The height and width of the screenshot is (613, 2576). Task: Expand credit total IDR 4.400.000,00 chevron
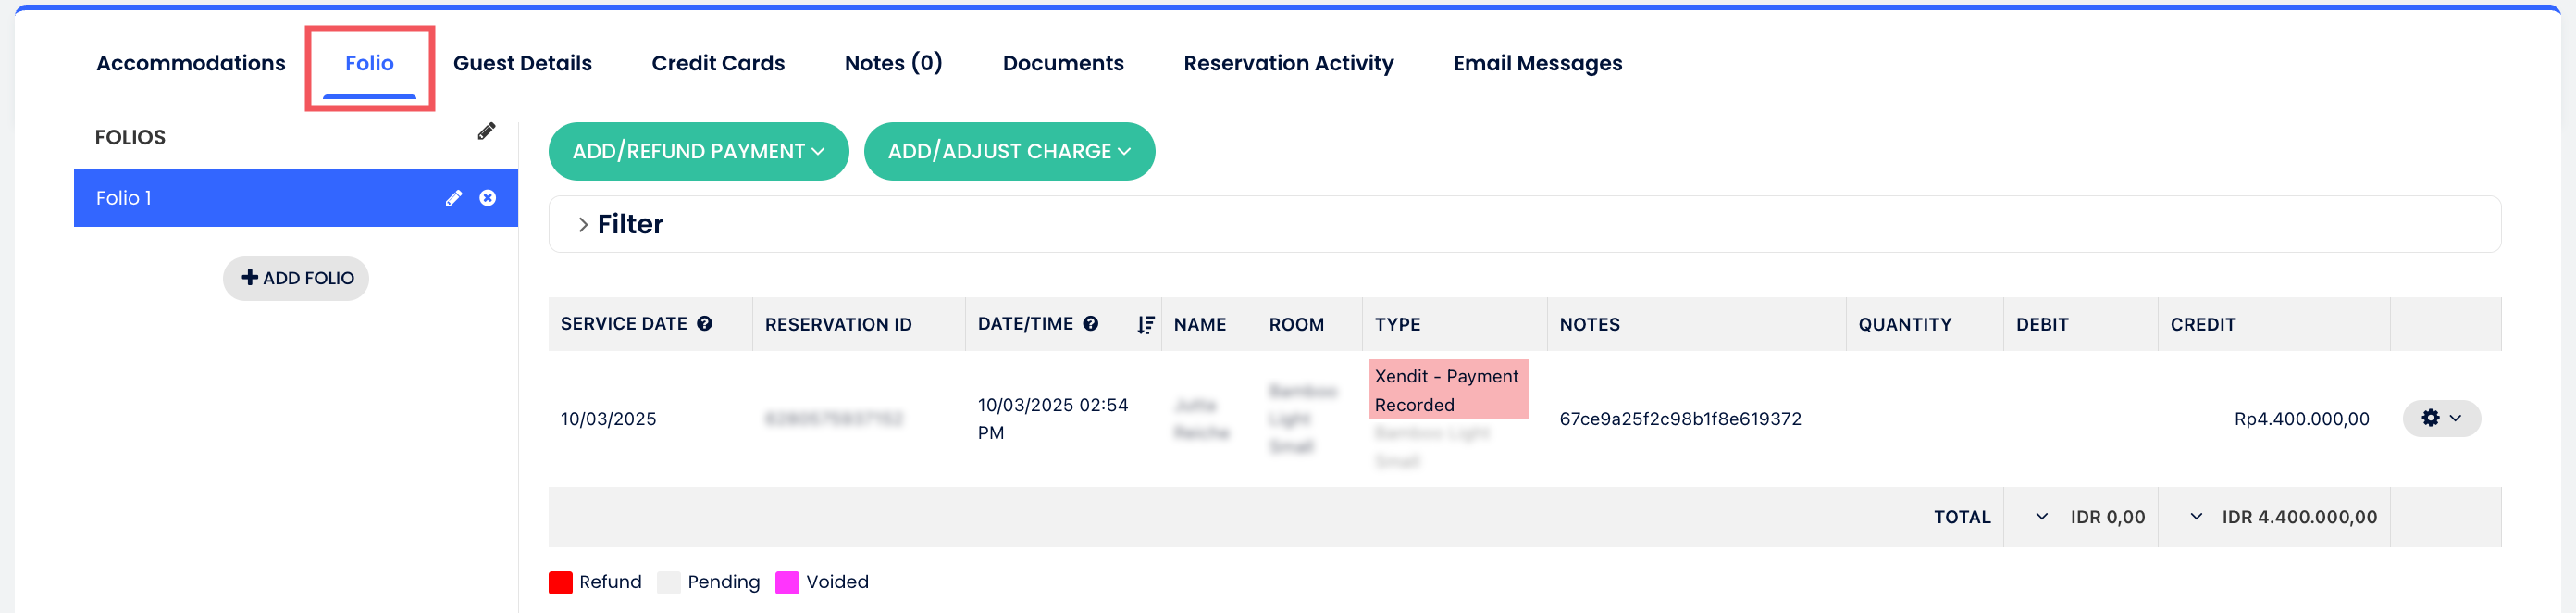(2196, 516)
